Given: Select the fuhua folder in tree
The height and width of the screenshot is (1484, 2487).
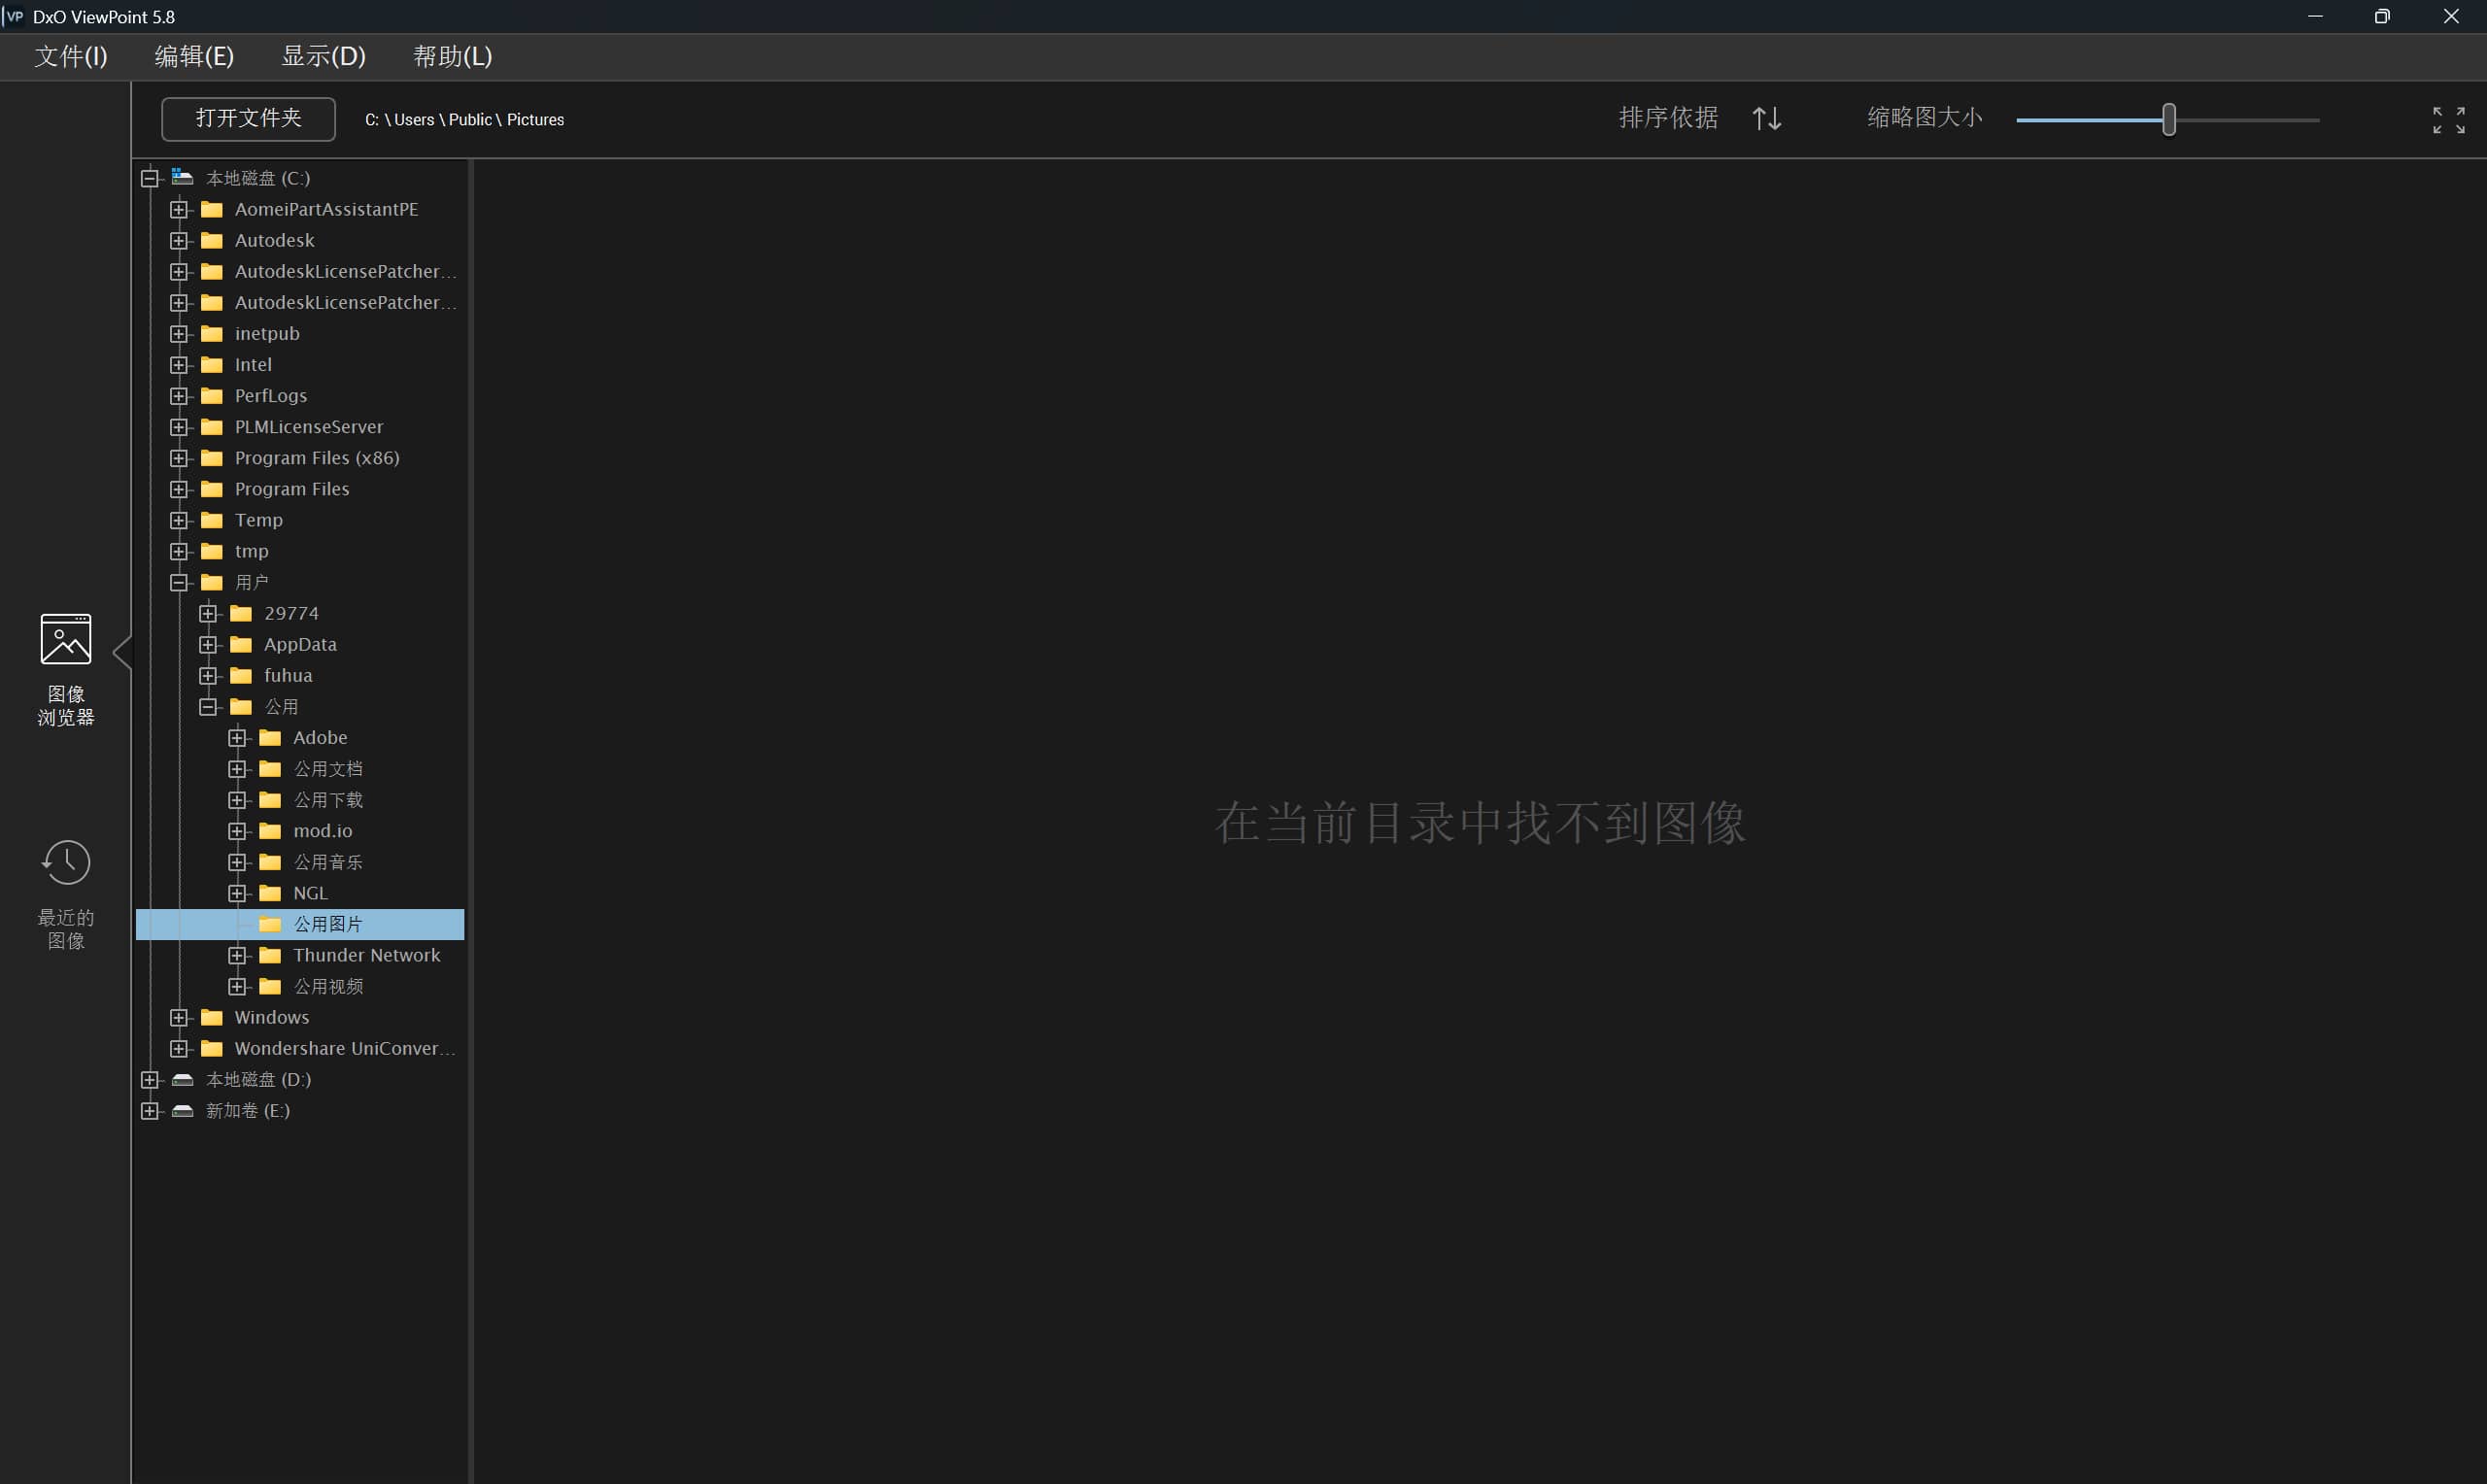Looking at the screenshot, I should click(288, 676).
